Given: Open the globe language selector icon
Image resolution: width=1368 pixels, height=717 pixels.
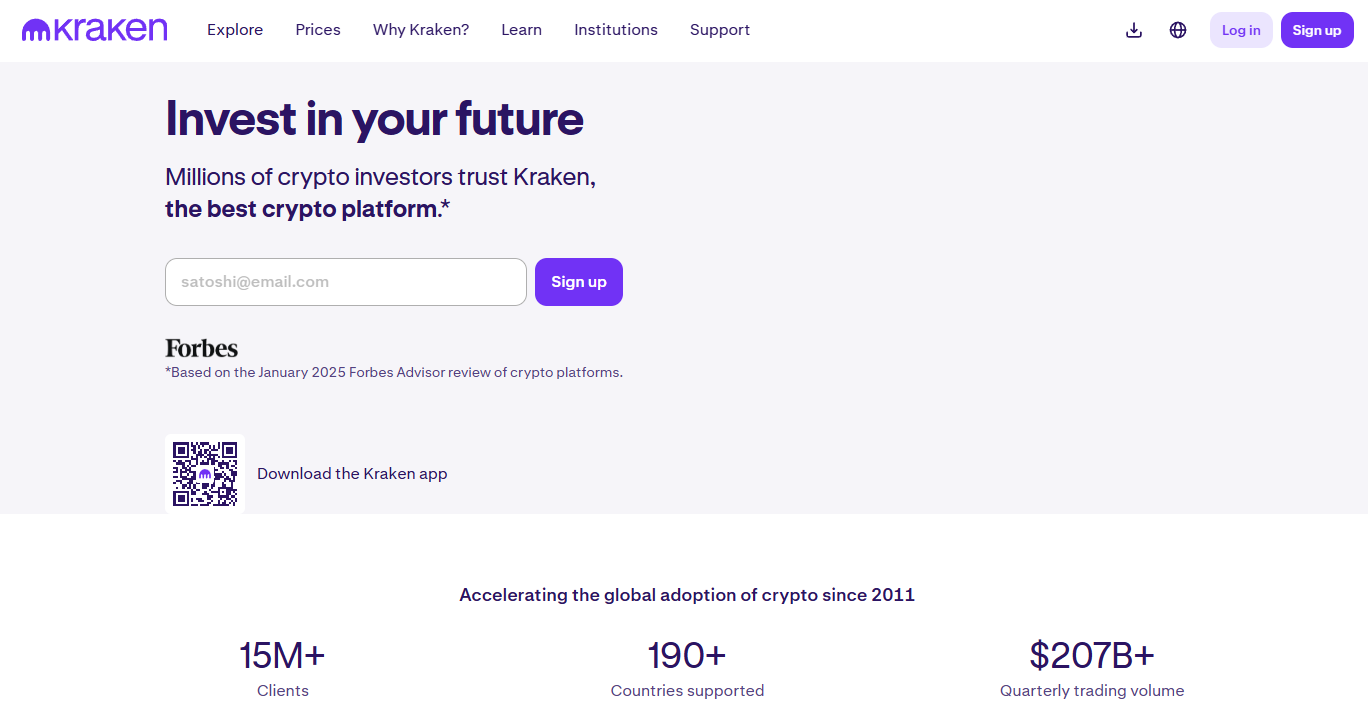Looking at the screenshot, I should [1178, 30].
